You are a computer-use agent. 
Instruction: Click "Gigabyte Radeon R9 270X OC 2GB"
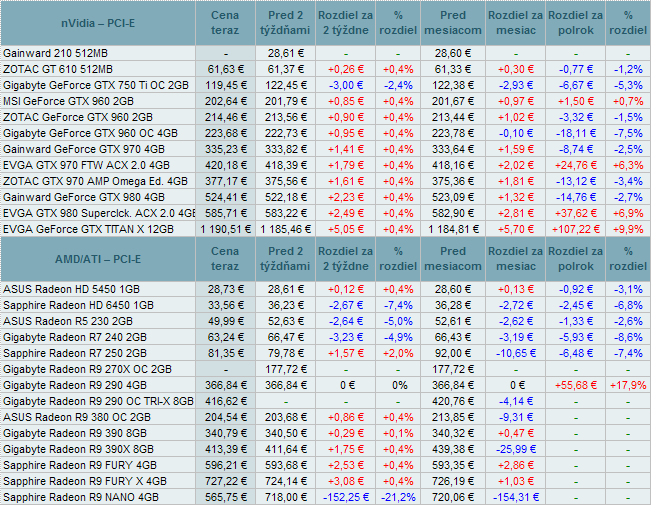point(87,369)
